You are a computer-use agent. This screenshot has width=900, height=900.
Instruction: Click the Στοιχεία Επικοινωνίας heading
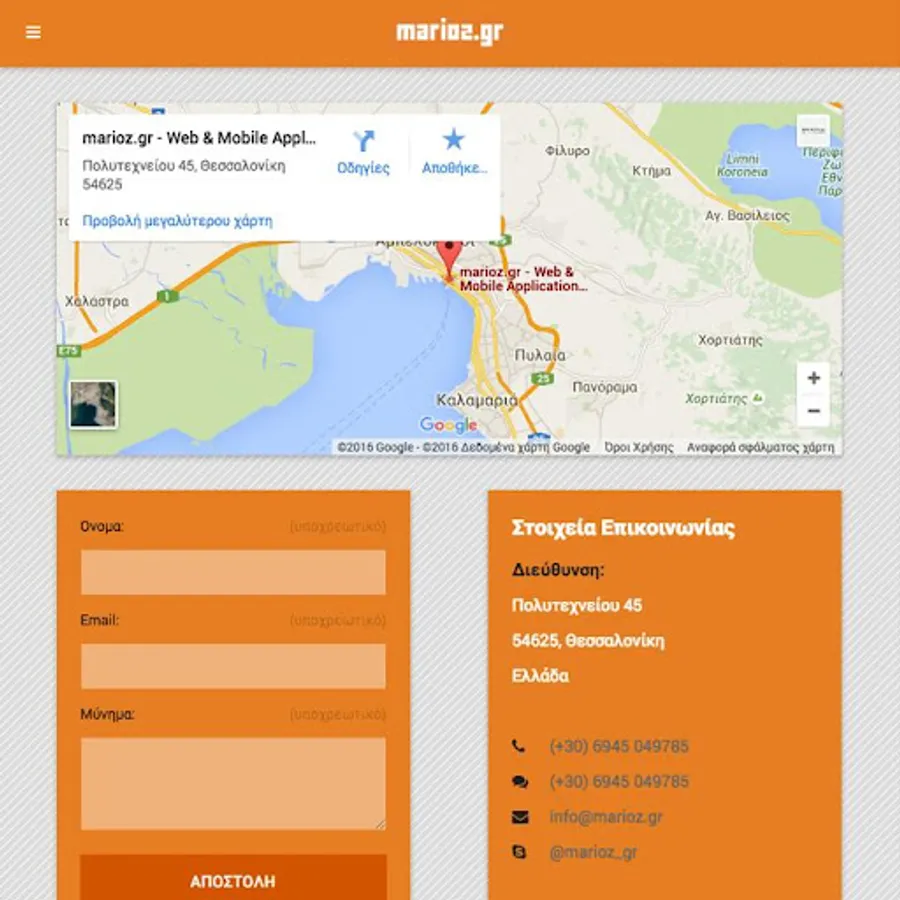(623, 527)
